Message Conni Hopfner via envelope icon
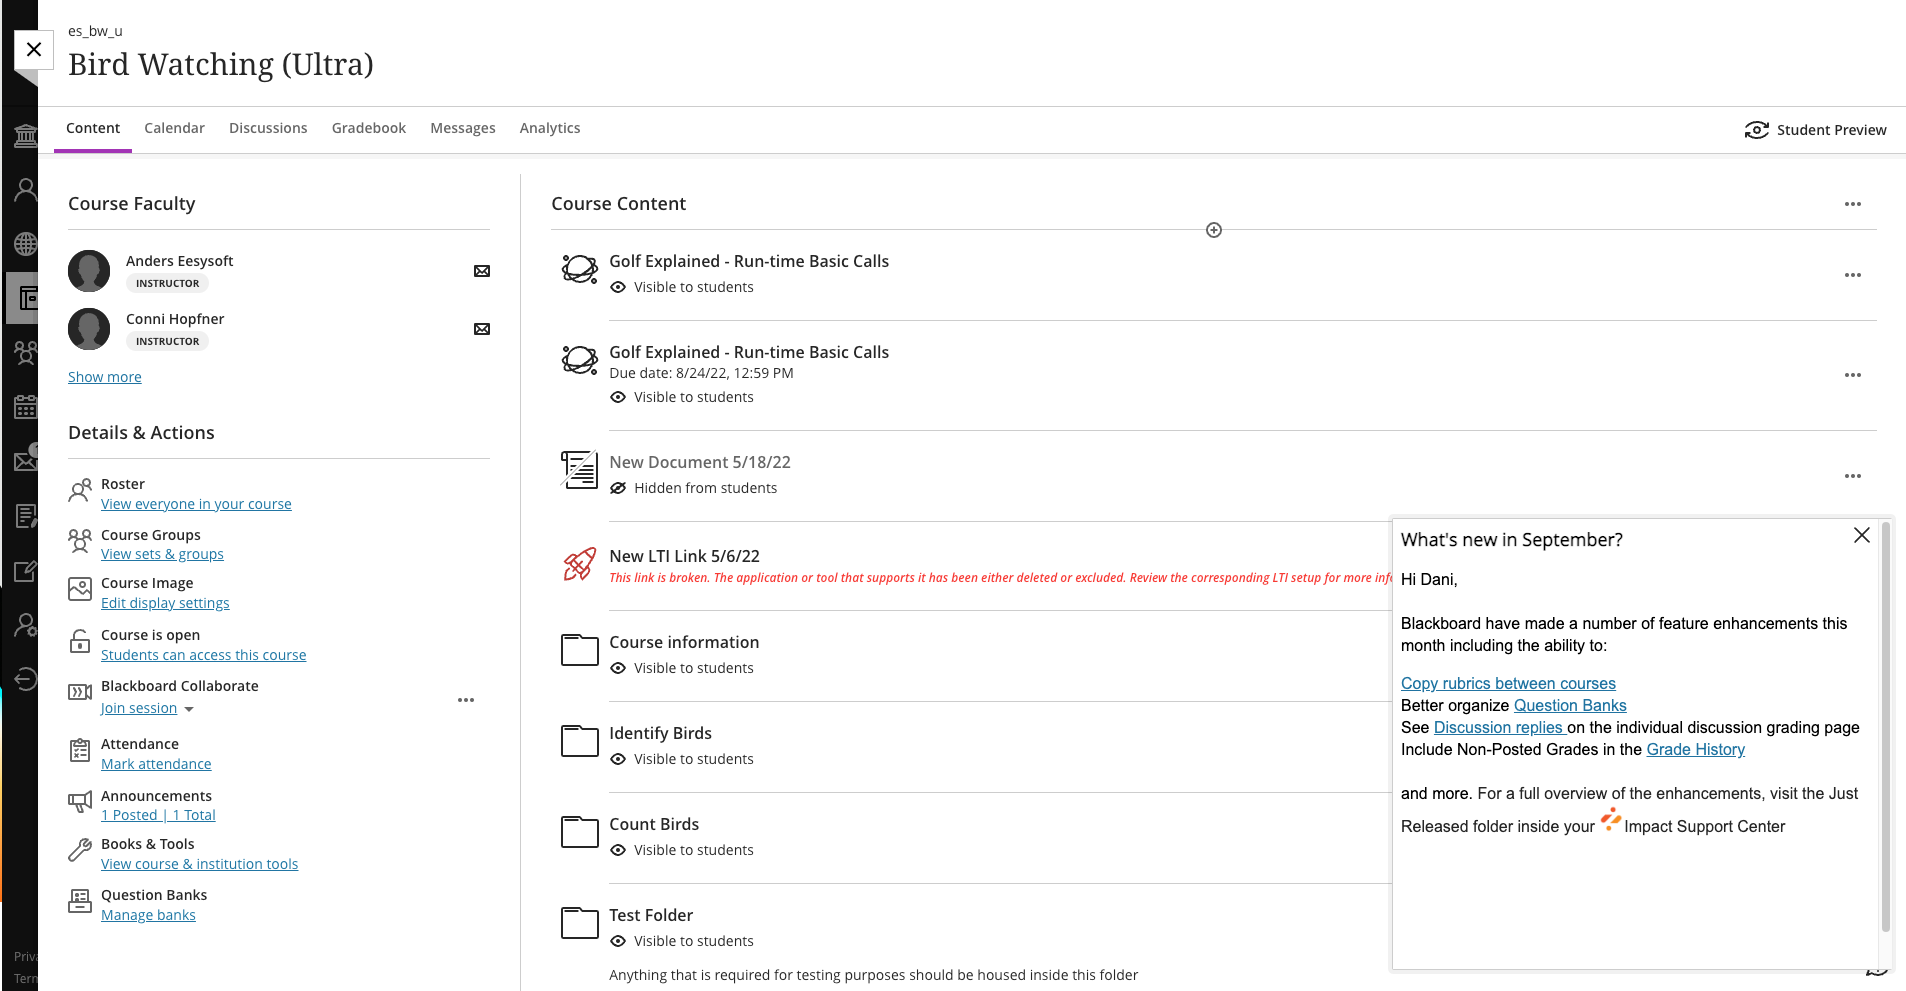This screenshot has width=1906, height=991. 482,329
